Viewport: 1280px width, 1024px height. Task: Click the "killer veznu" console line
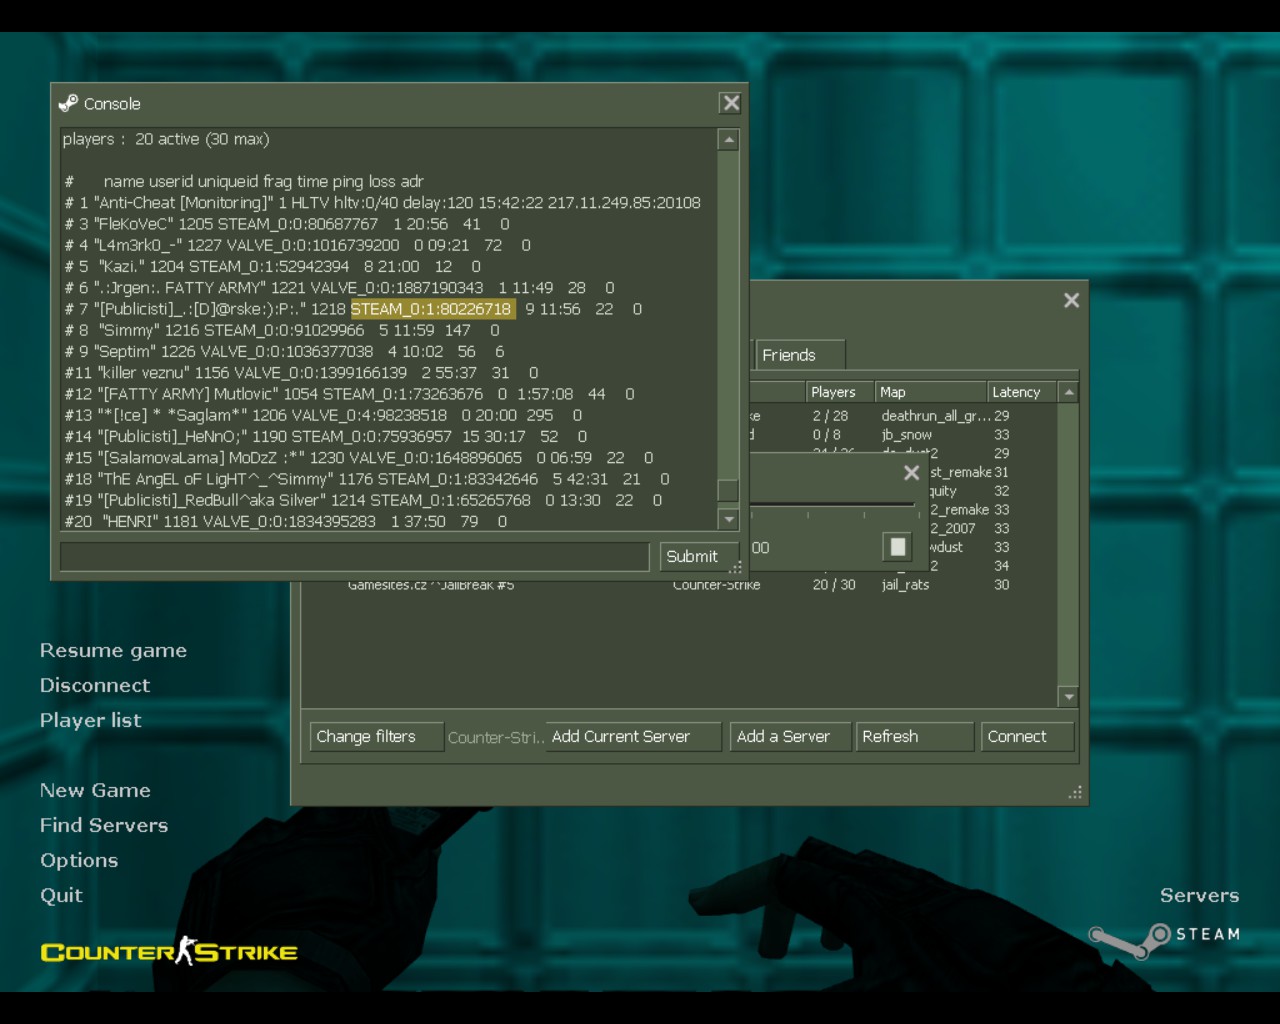coord(301,373)
